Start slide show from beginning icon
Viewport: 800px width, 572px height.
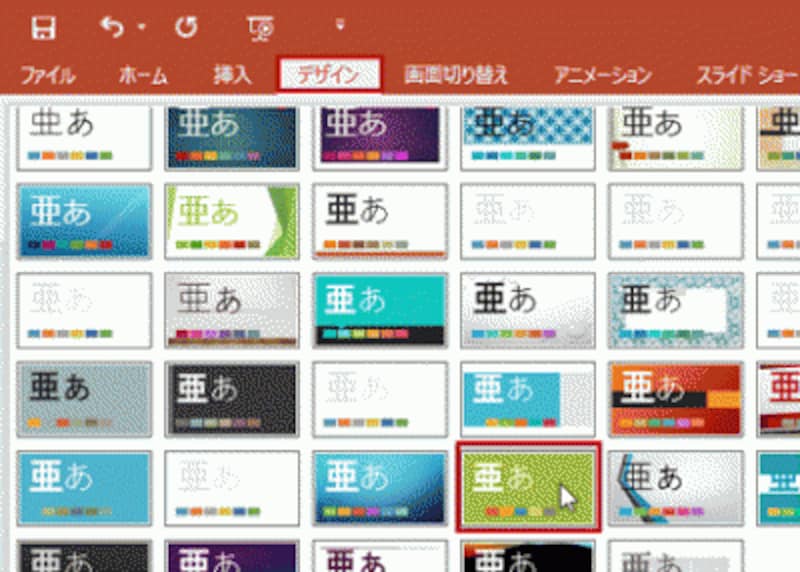coord(261,28)
